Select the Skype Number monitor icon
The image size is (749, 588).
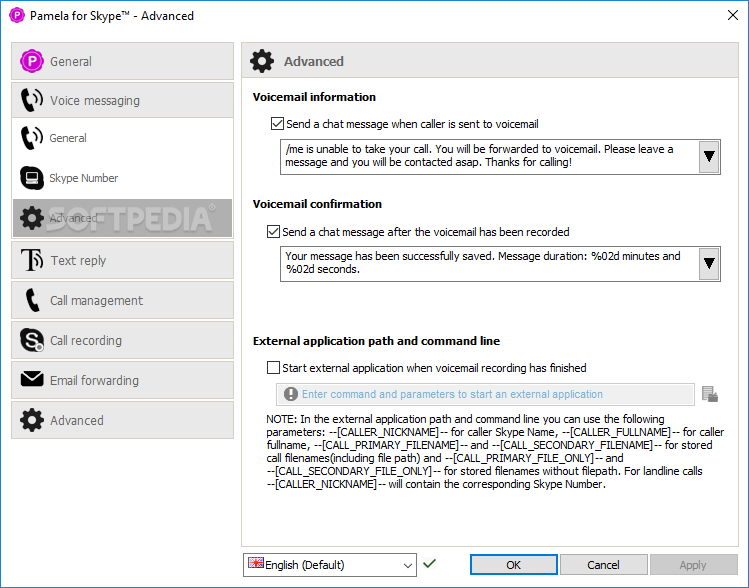32,178
